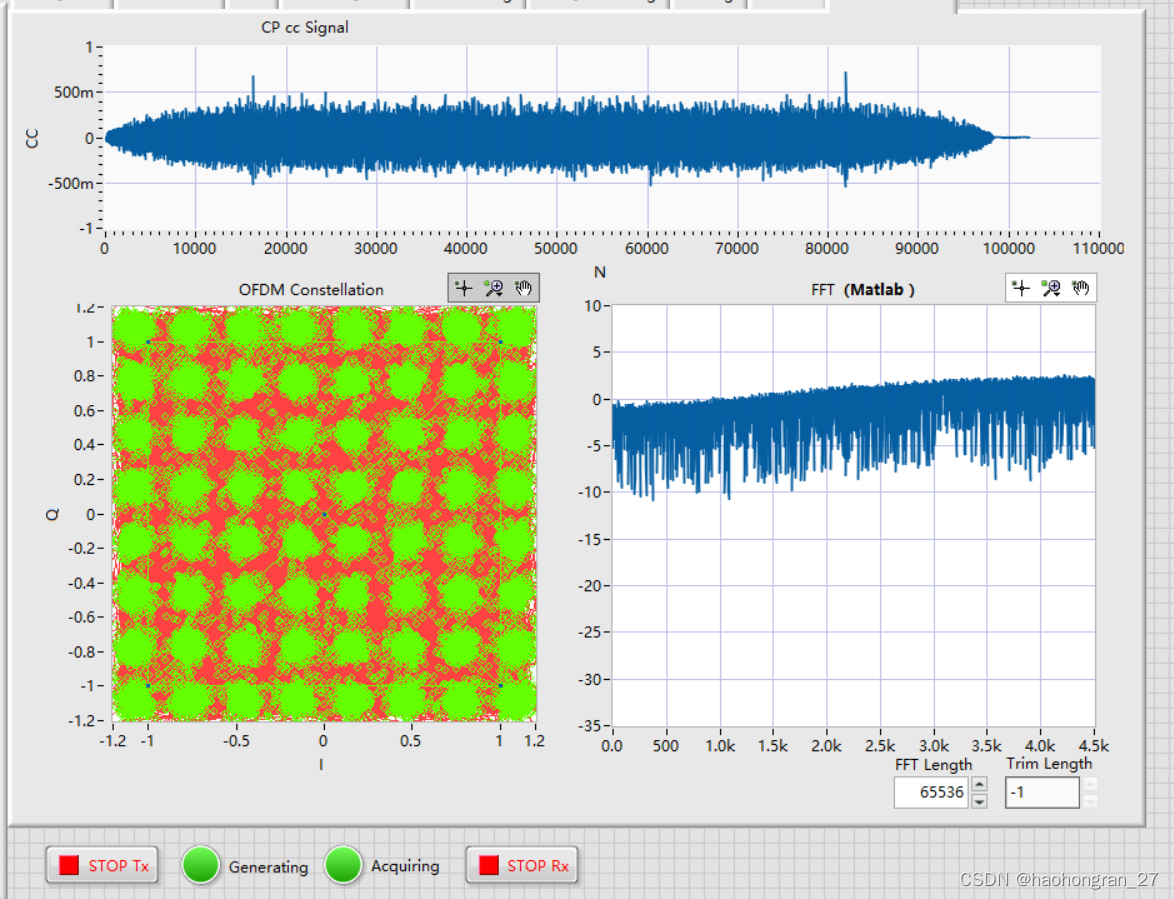Screen dimensions: 1174x899
Task: Select the cursor tool on the FFT graph palette
Action: 1021,288
